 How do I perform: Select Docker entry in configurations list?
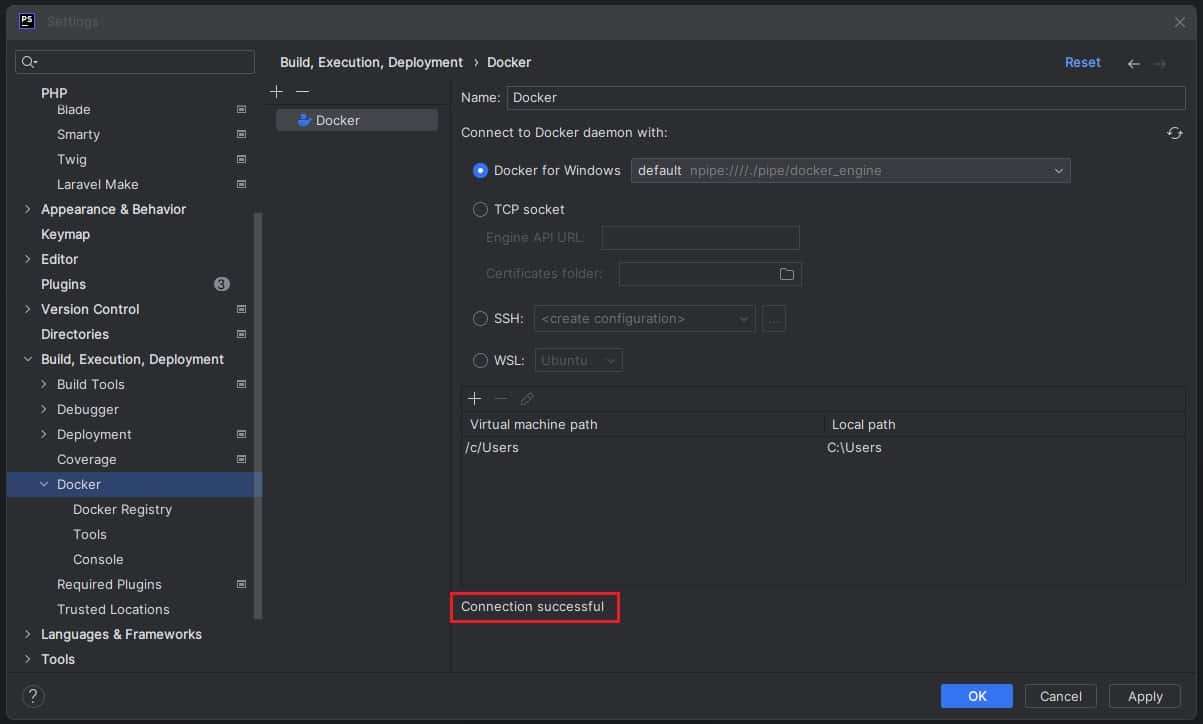point(357,120)
